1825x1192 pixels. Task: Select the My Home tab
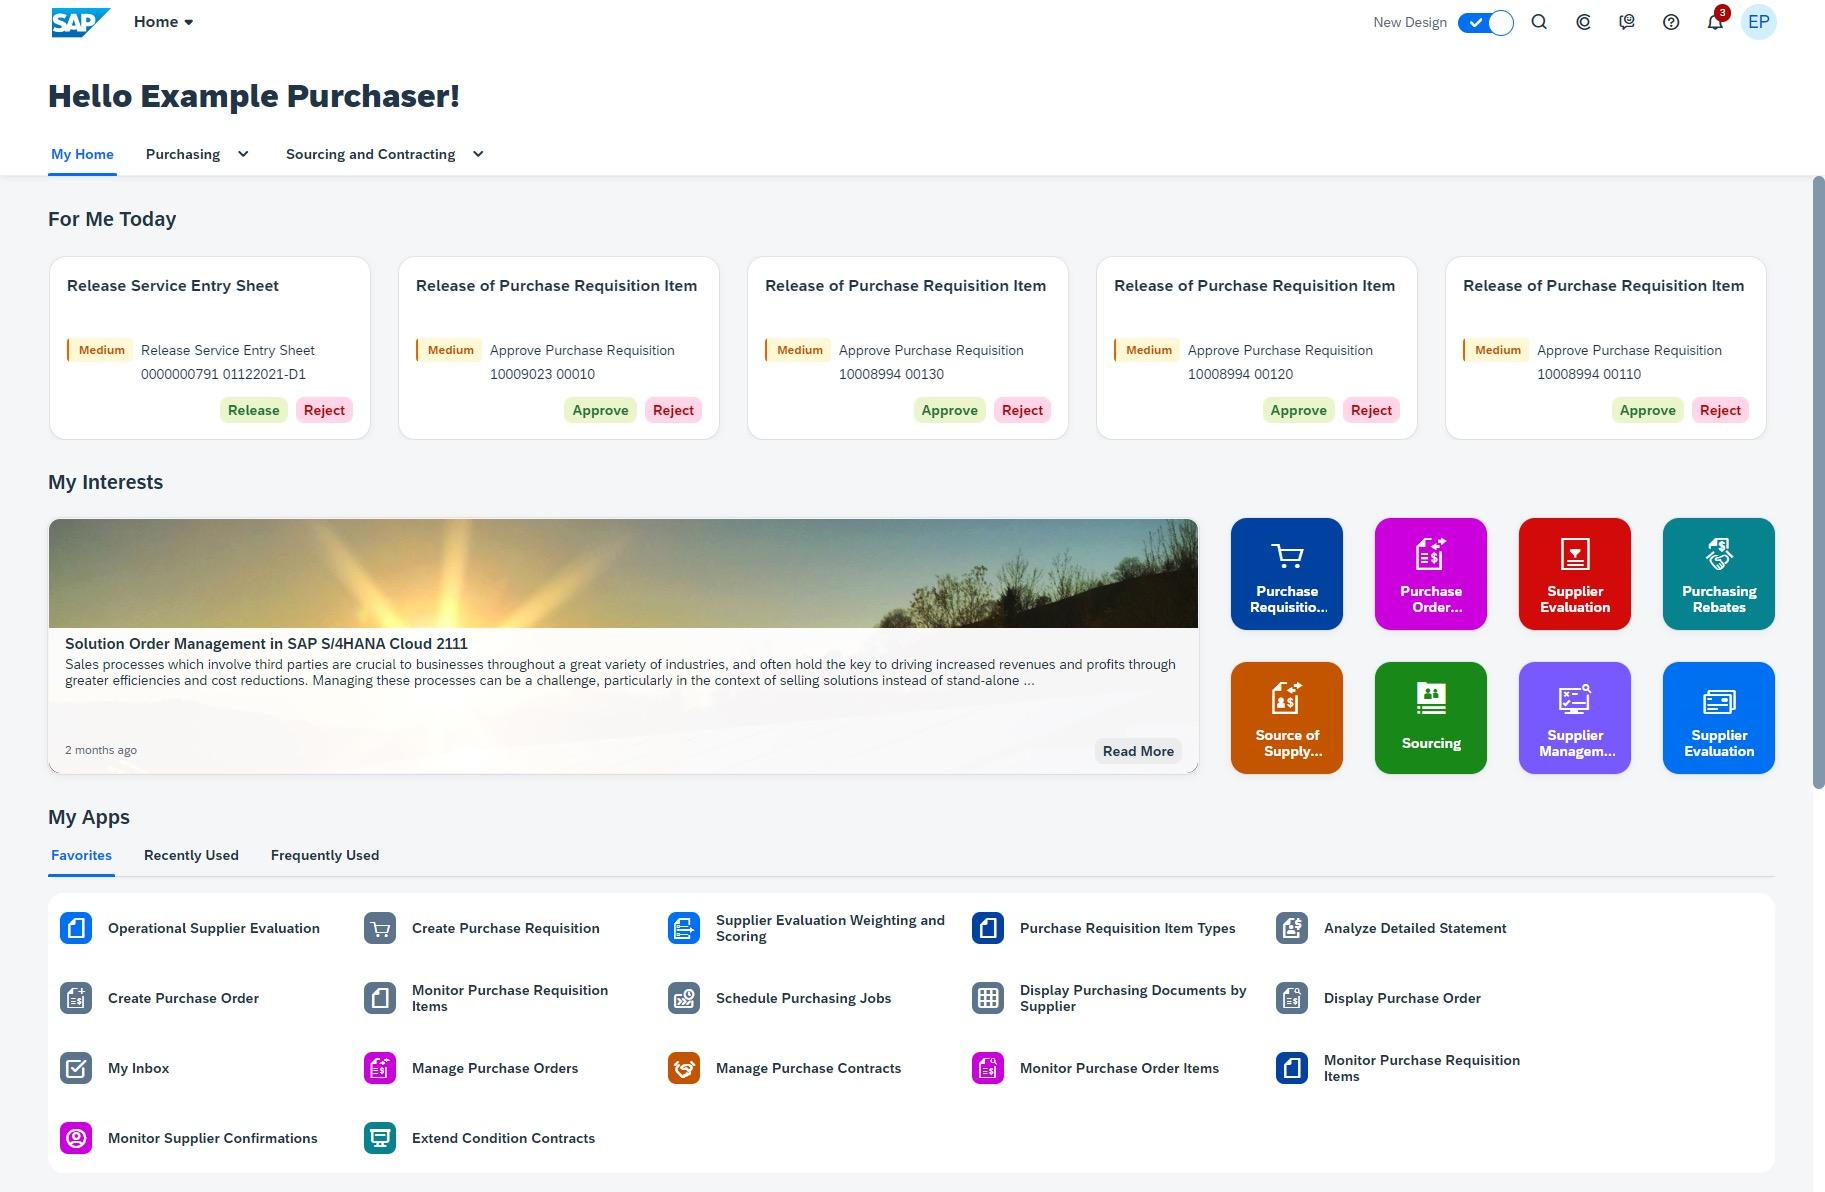coord(82,154)
